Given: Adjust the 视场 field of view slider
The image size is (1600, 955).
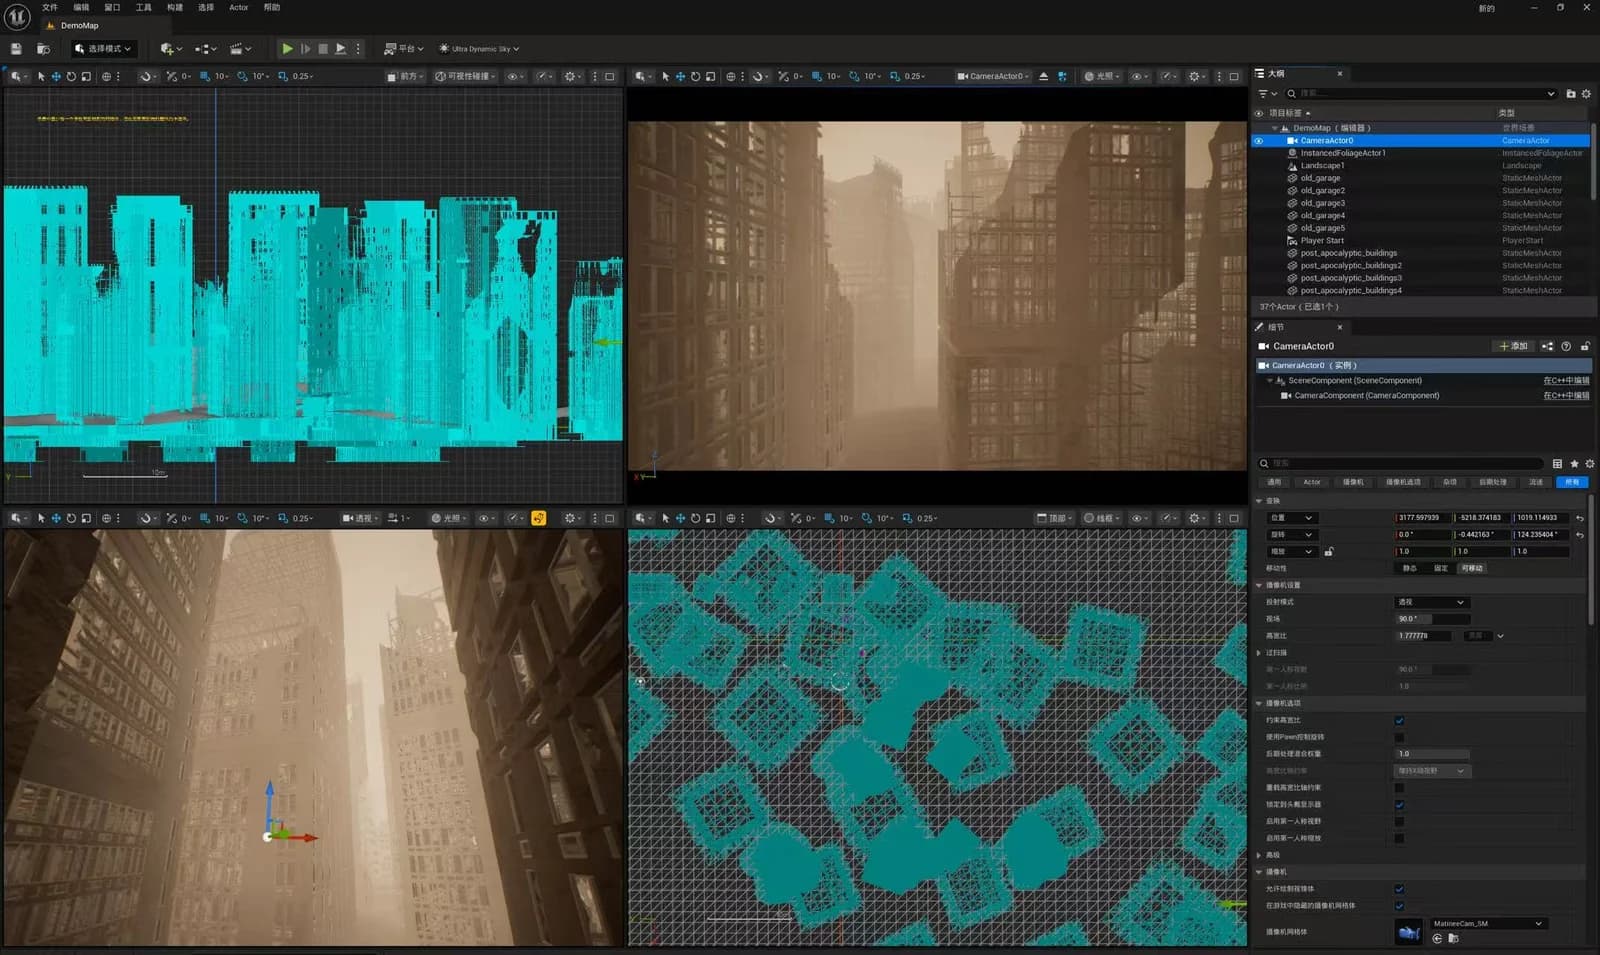Looking at the screenshot, I should pos(1433,619).
